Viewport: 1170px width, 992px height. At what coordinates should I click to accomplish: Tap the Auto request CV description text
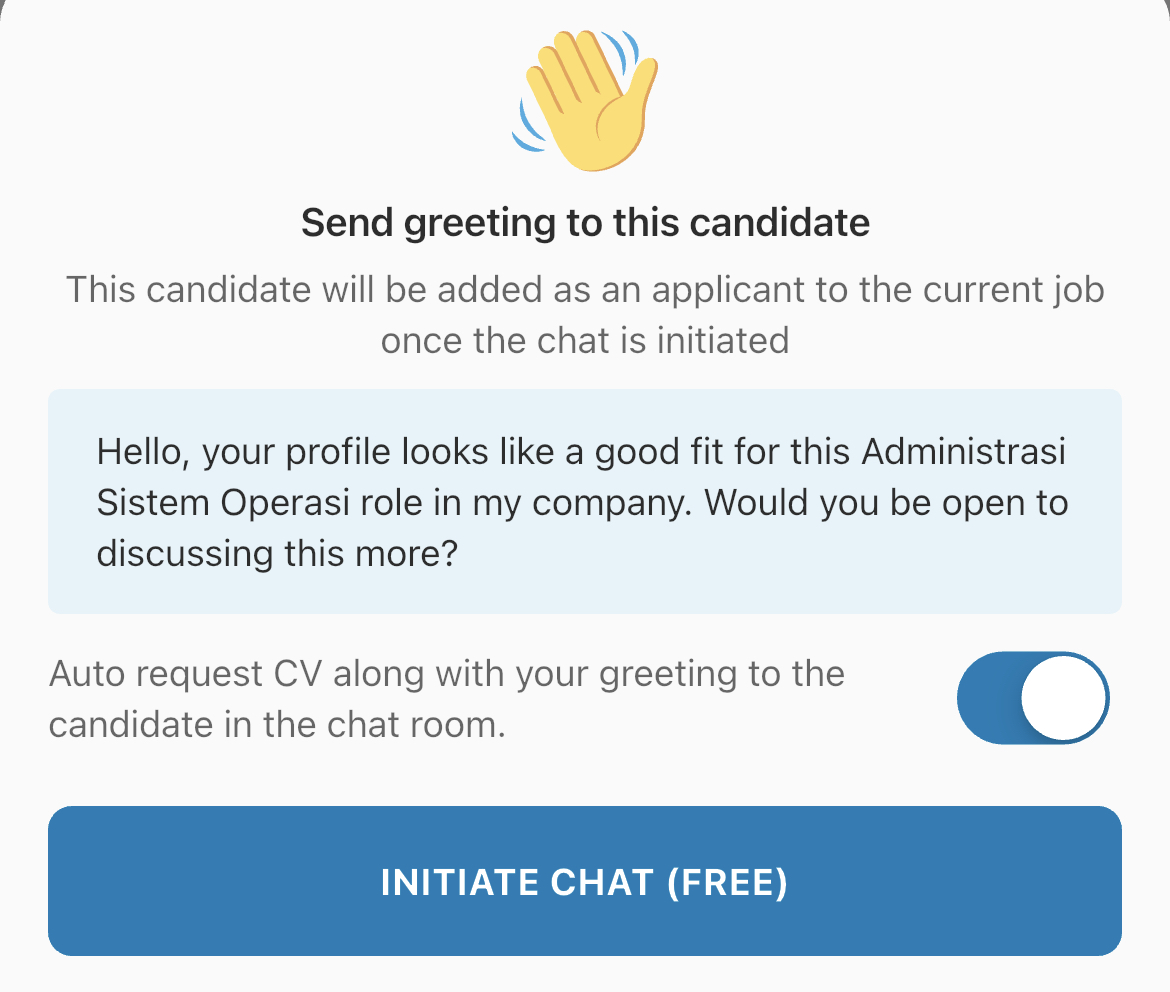(447, 697)
